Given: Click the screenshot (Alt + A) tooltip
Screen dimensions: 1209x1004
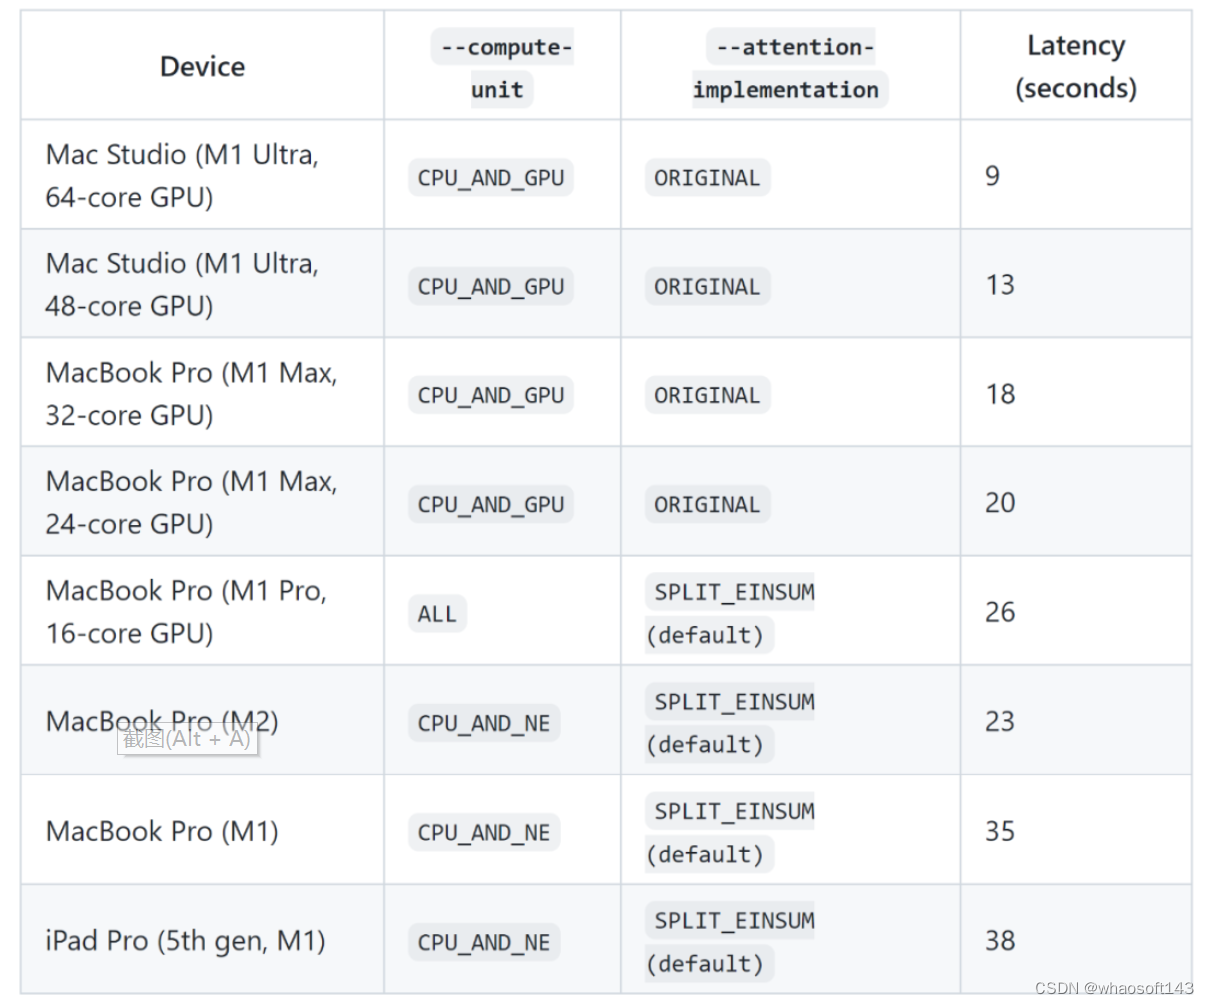Looking at the screenshot, I should click(187, 740).
